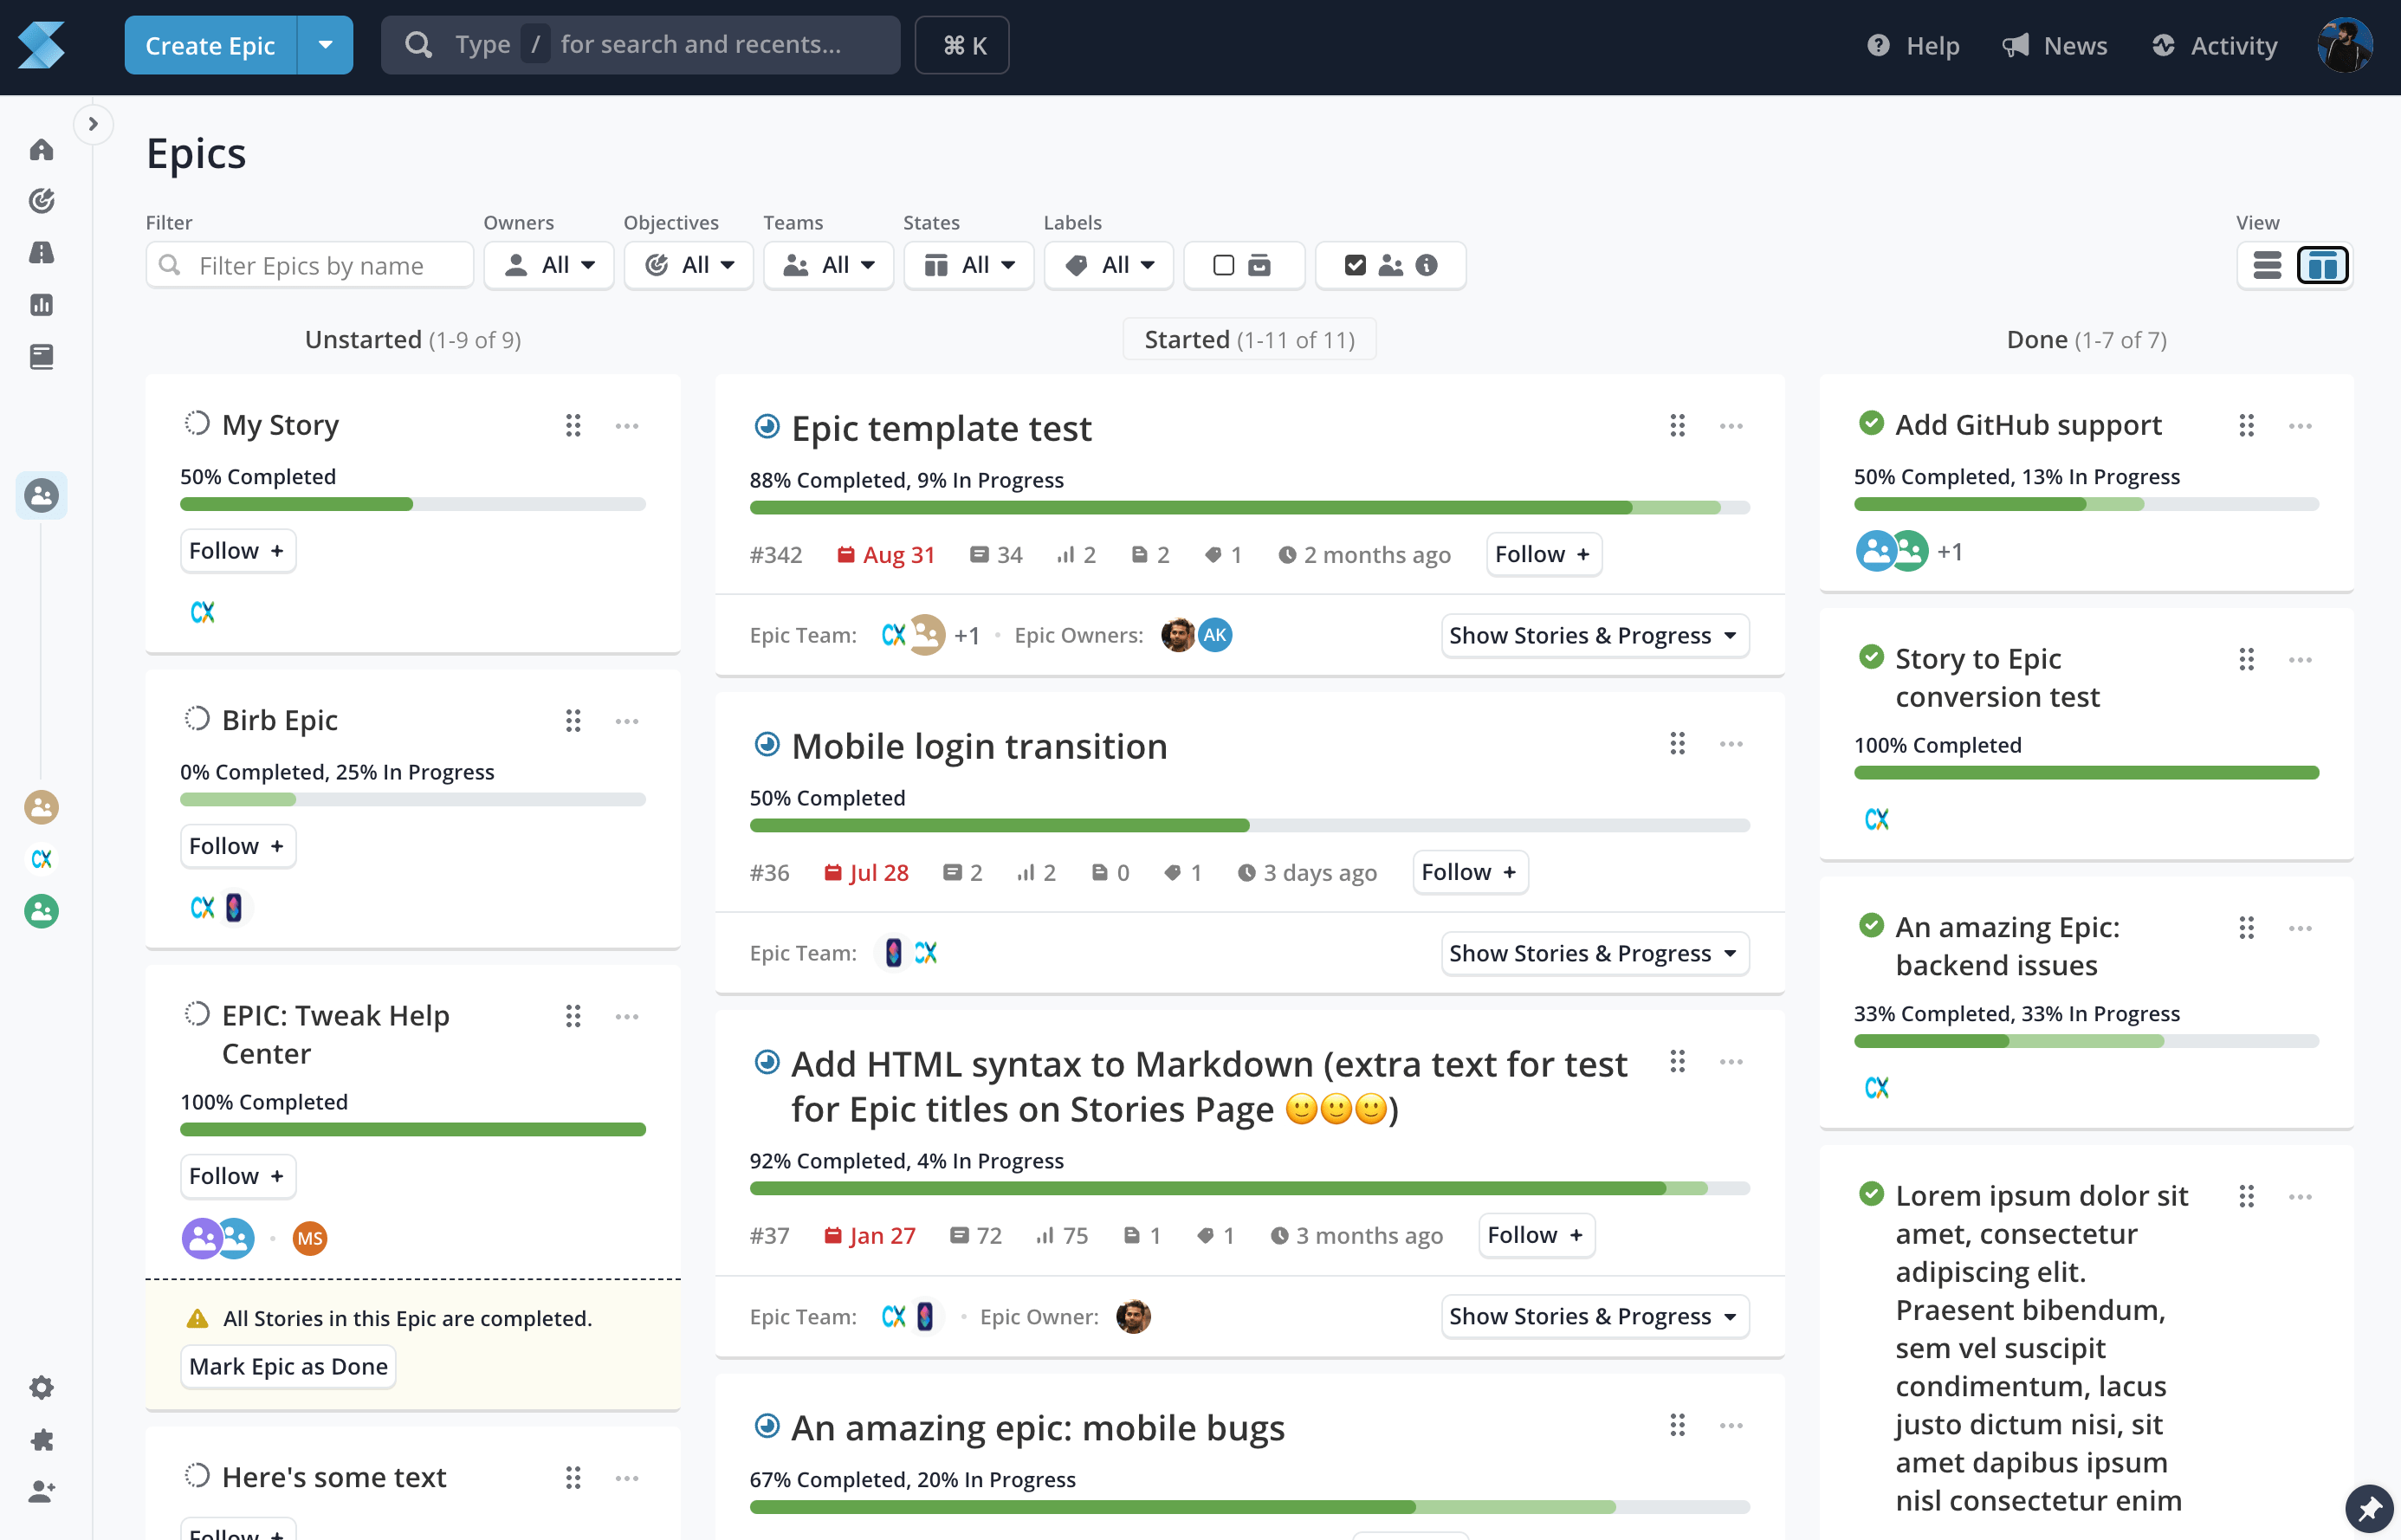Click the Settings gear in sidebar

(x=41, y=1387)
